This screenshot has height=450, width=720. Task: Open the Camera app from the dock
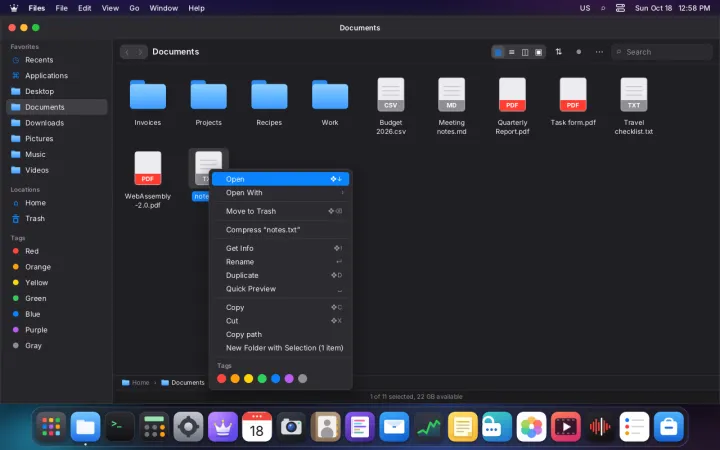291,427
